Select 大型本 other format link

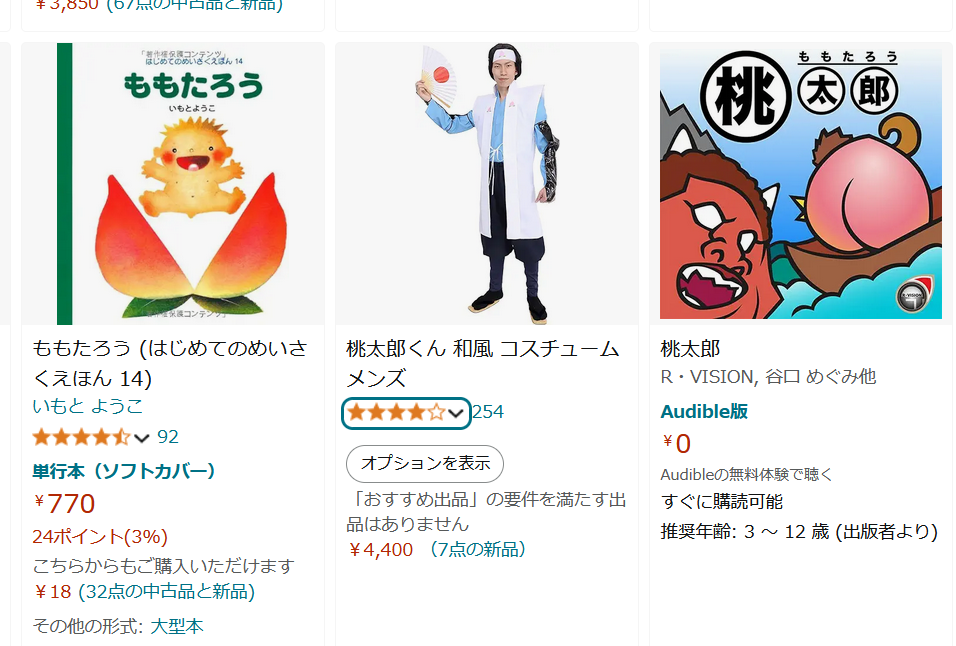(x=177, y=626)
